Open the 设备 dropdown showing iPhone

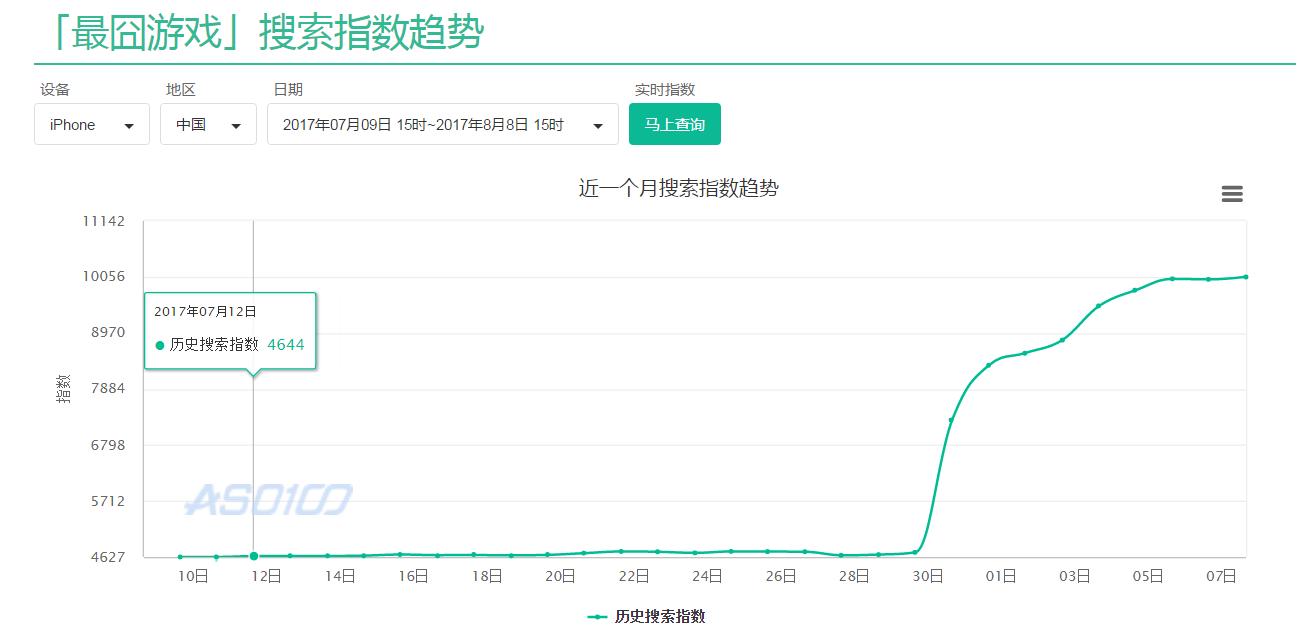[x=91, y=125]
